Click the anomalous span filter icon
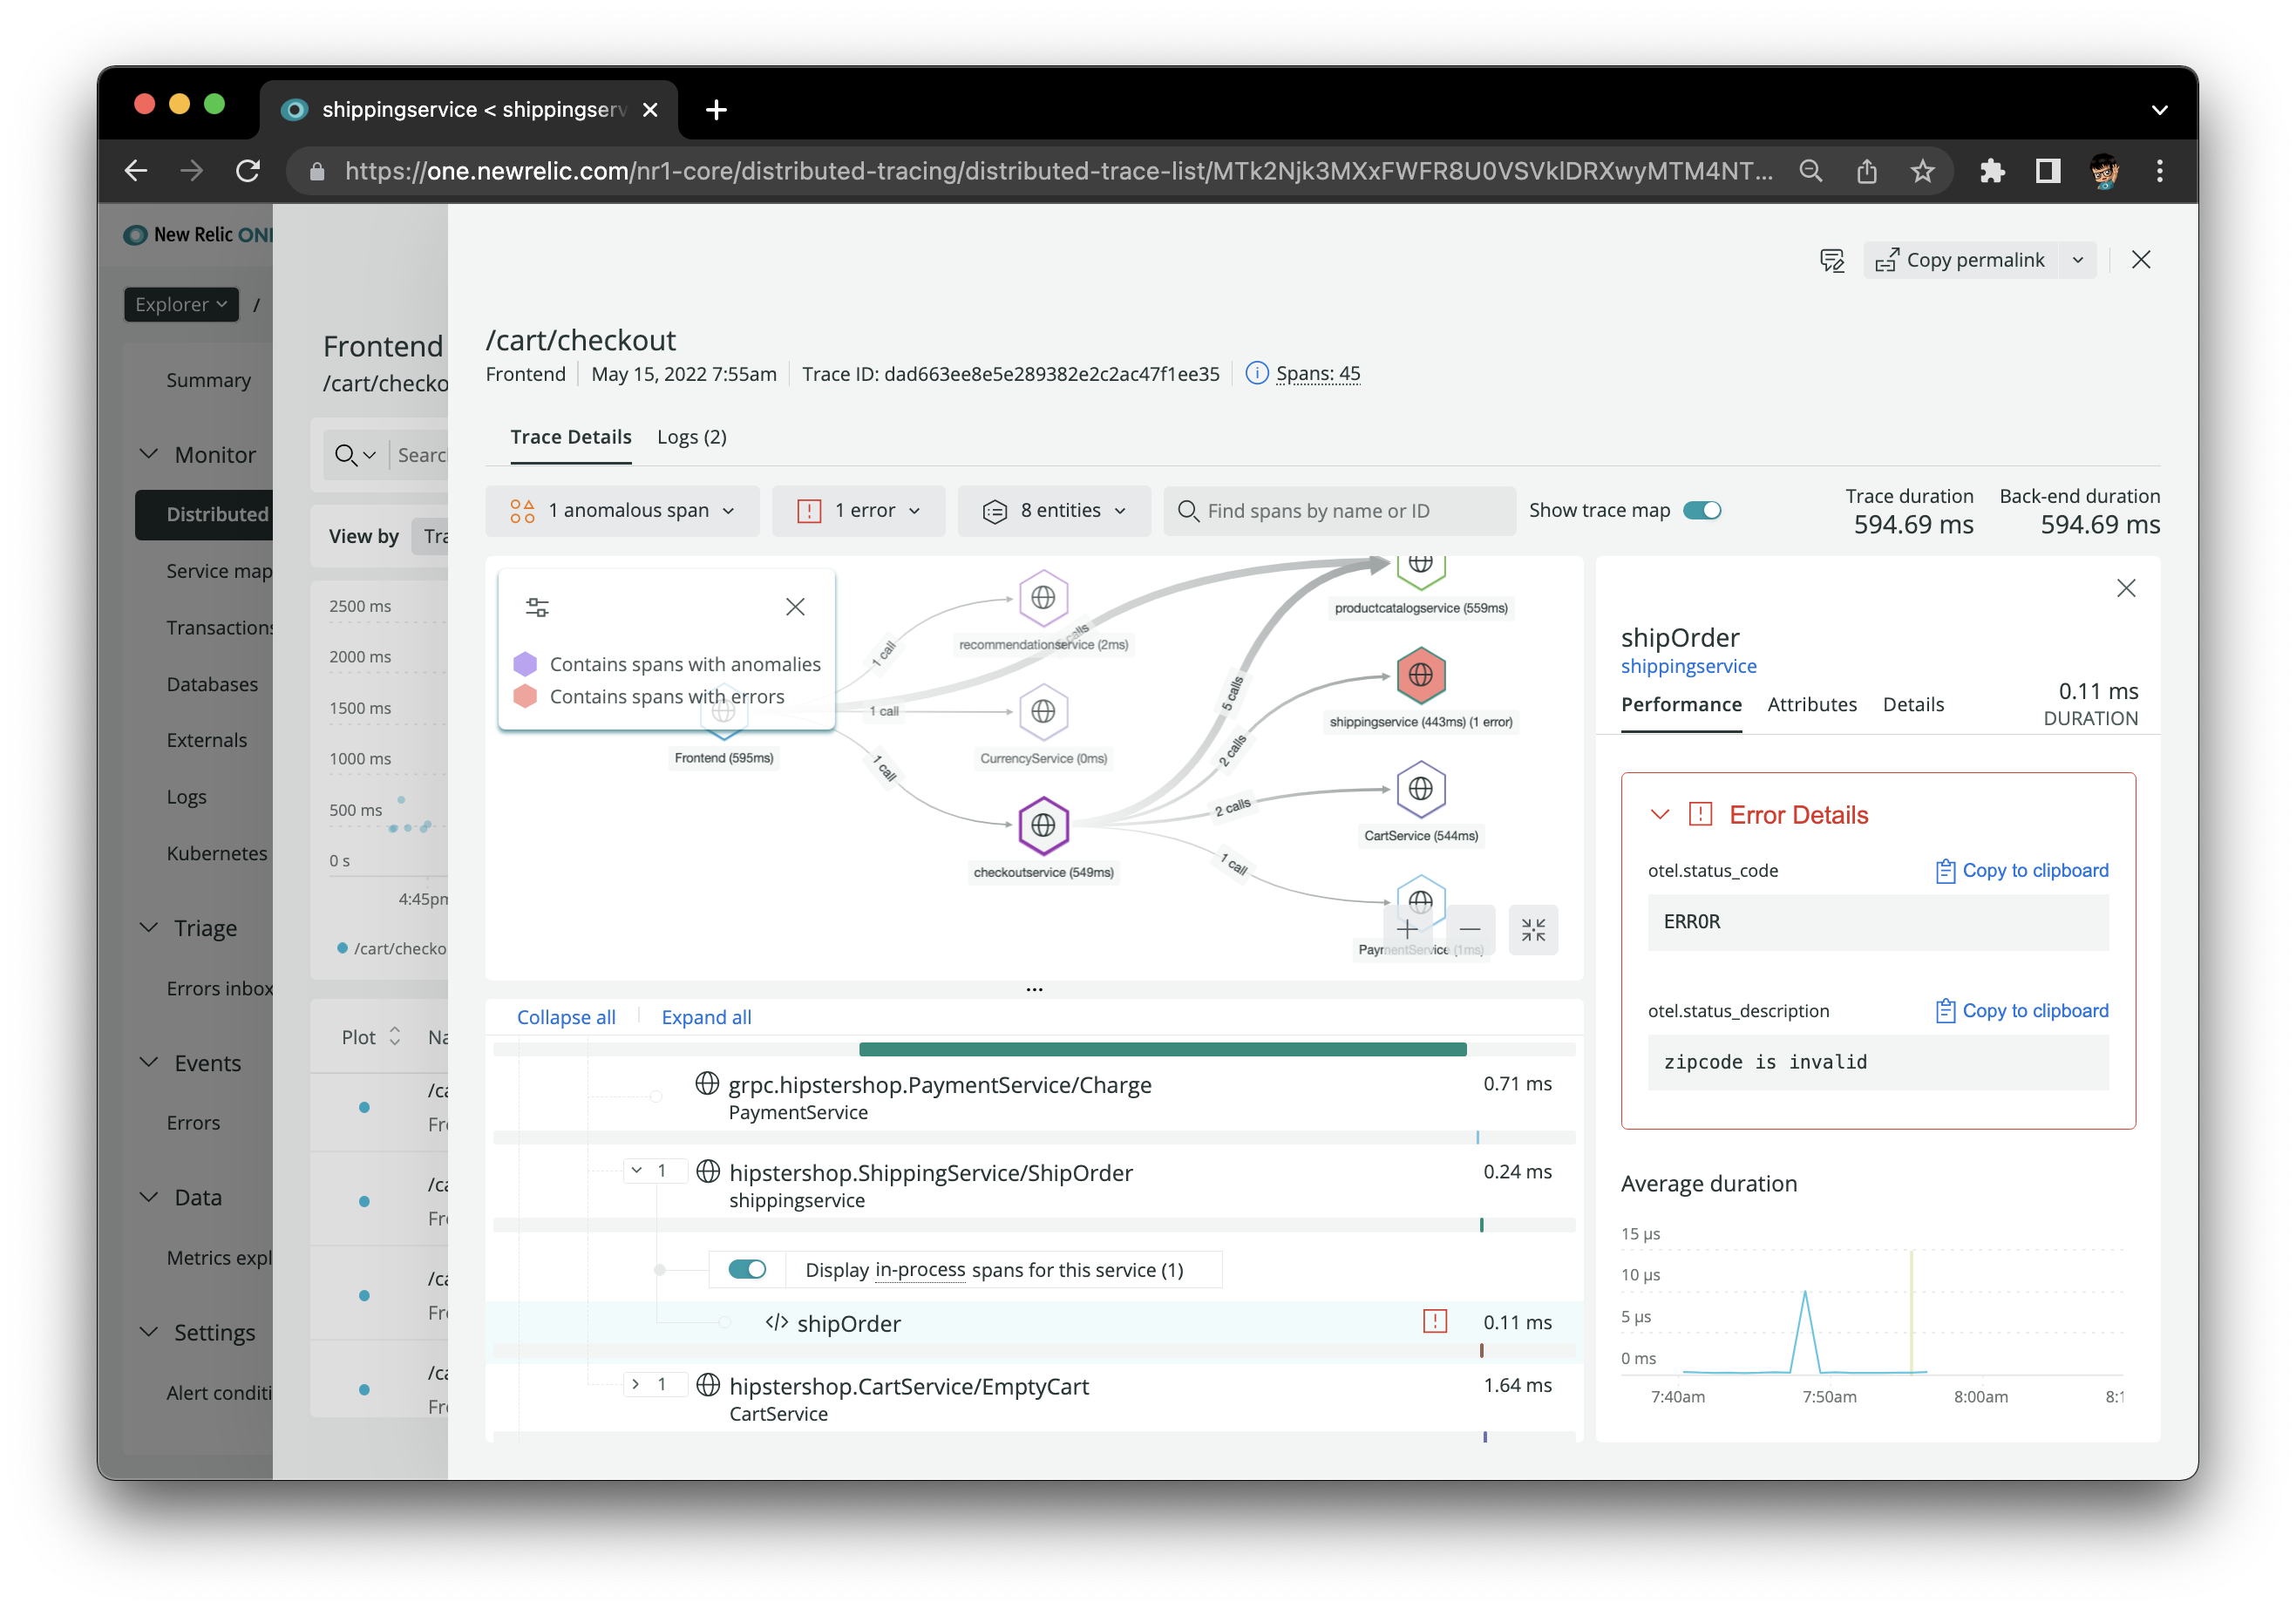This screenshot has width=2296, height=1609. tap(523, 510)
